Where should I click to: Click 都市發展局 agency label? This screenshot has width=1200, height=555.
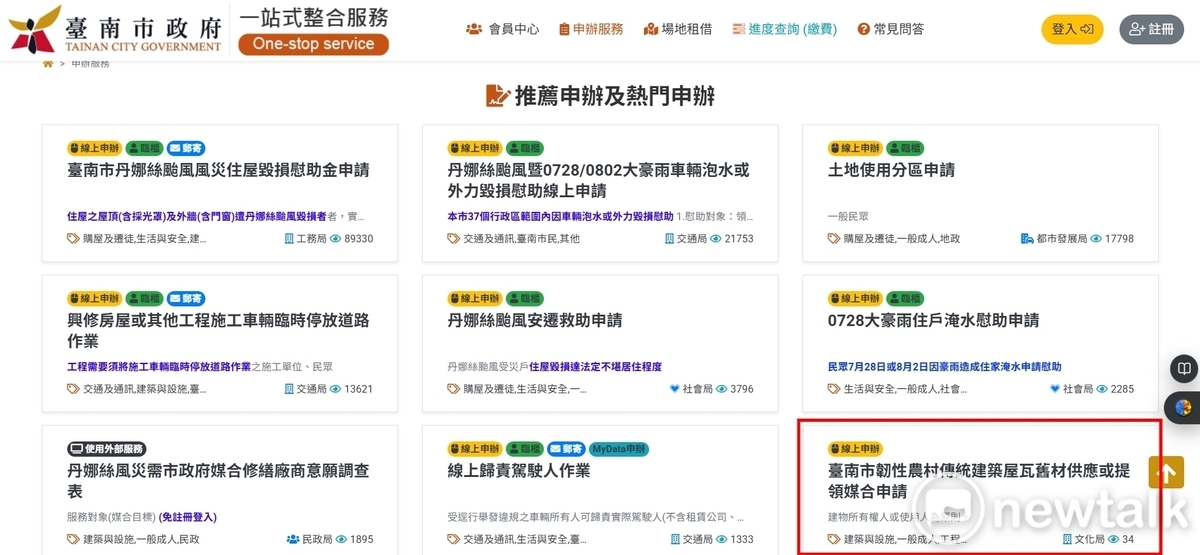[x=1054, y=239]
